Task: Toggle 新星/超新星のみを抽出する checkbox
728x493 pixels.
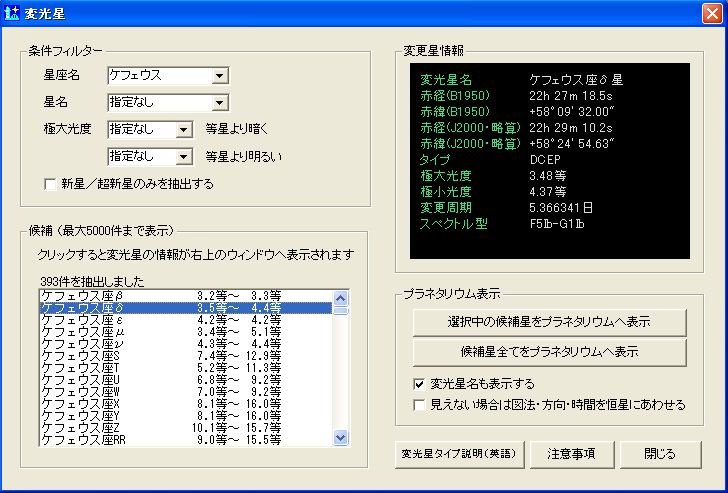Action: click(x=50, y=184)
